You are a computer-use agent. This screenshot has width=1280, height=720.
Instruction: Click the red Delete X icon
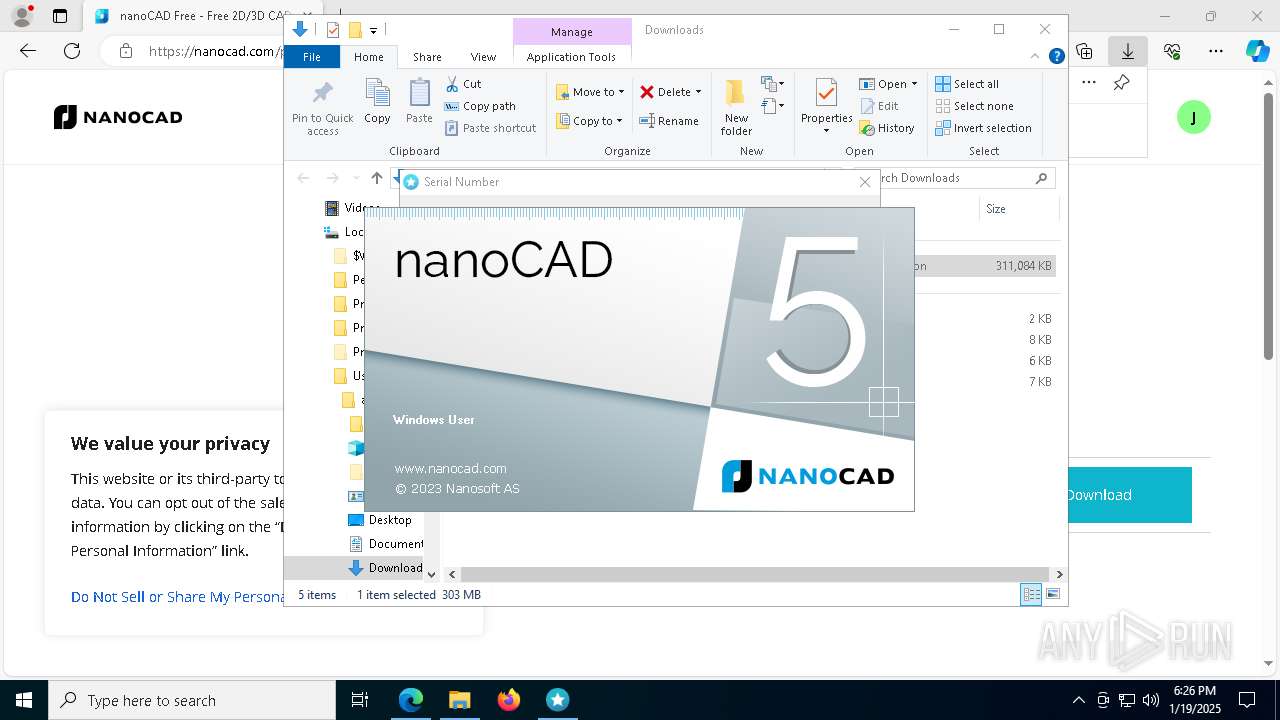tap(647, 92)
